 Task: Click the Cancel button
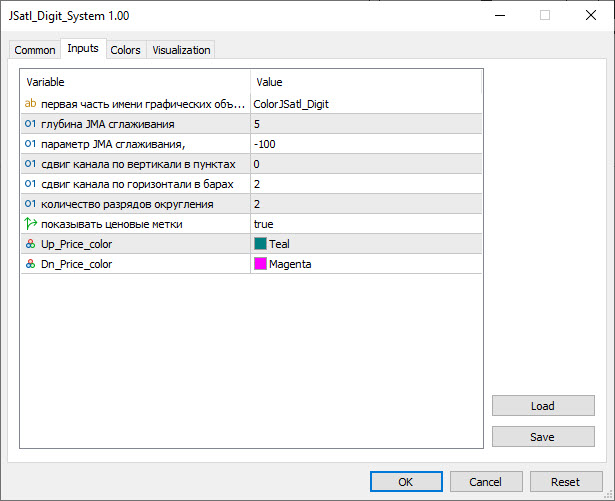(x=486, y=481)
